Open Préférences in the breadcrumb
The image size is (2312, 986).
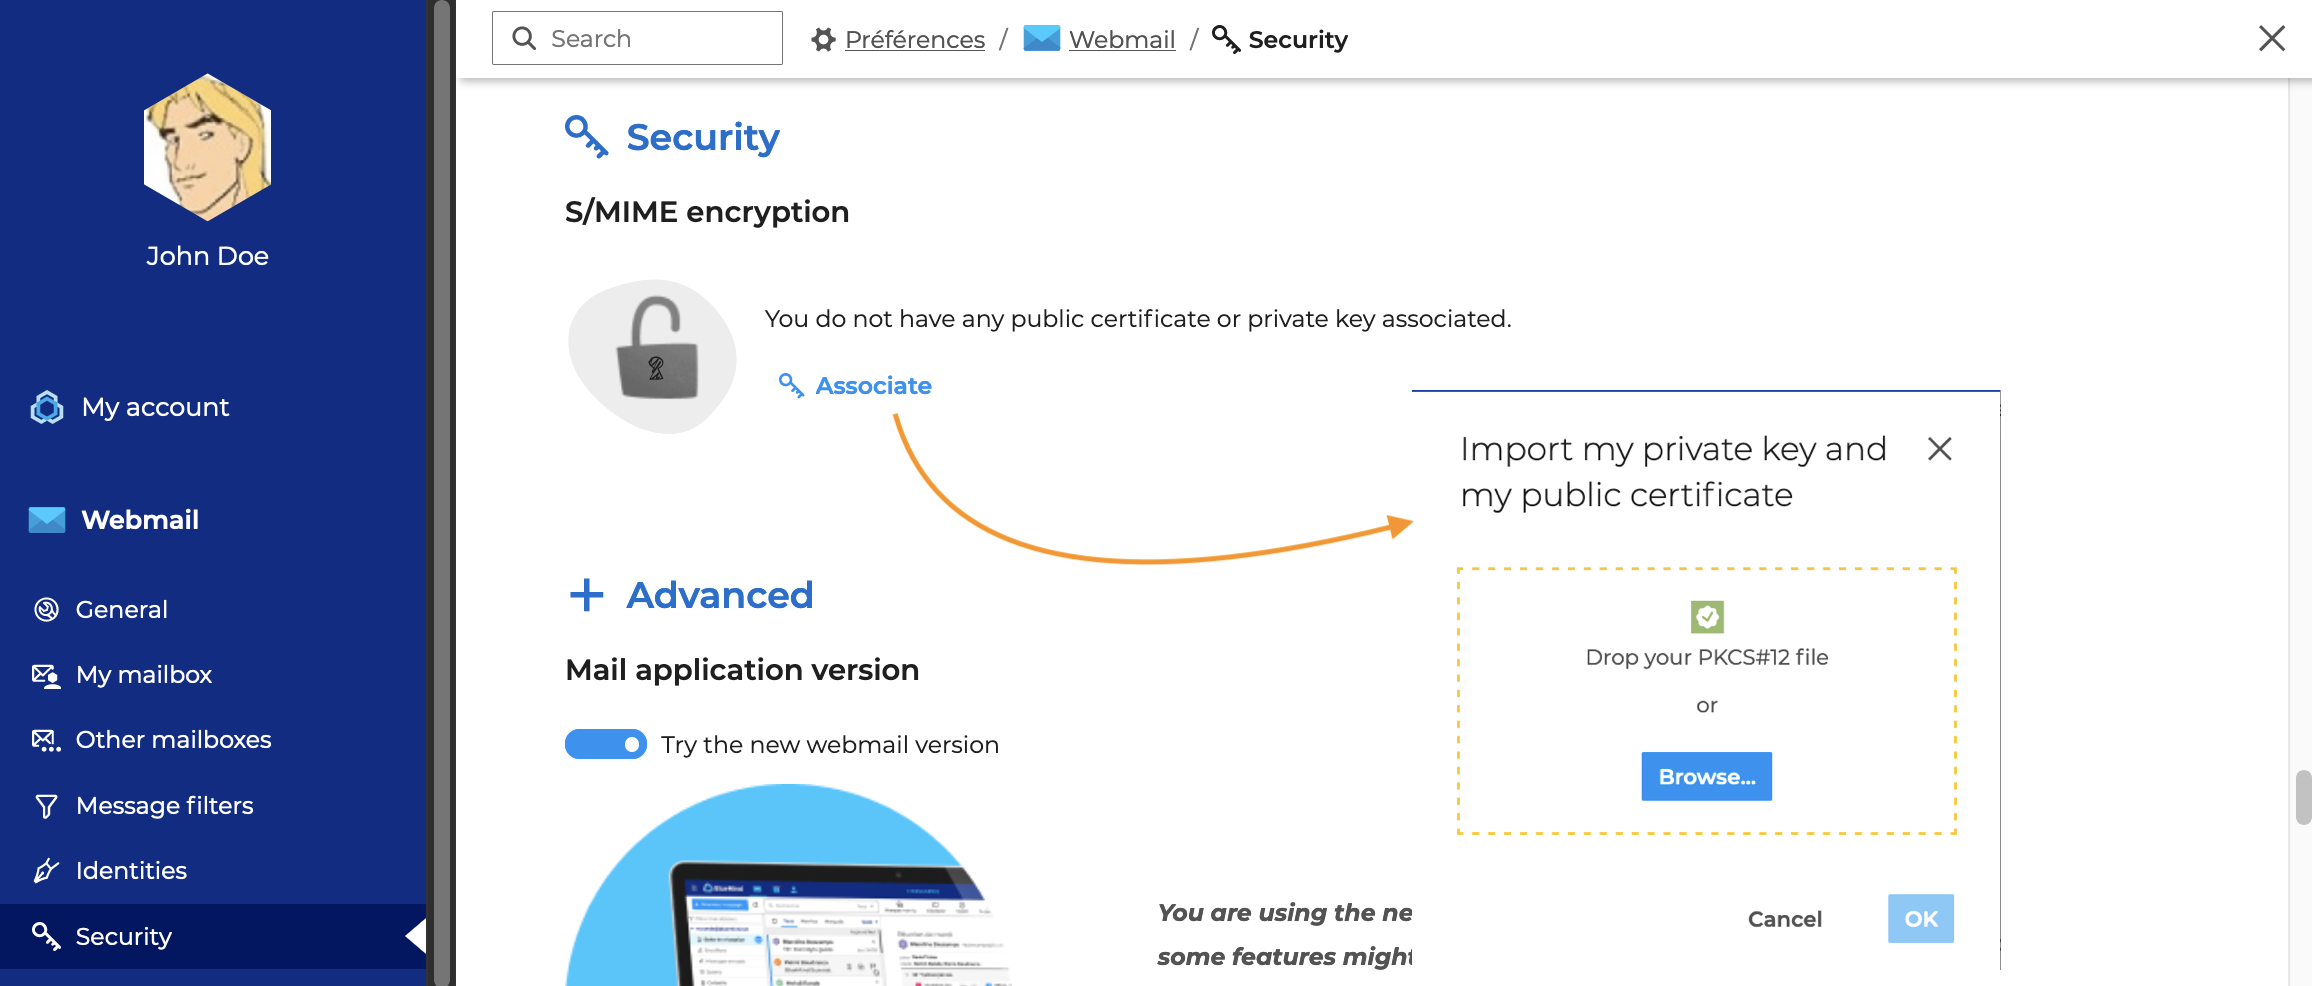click(x=914, y=39)
